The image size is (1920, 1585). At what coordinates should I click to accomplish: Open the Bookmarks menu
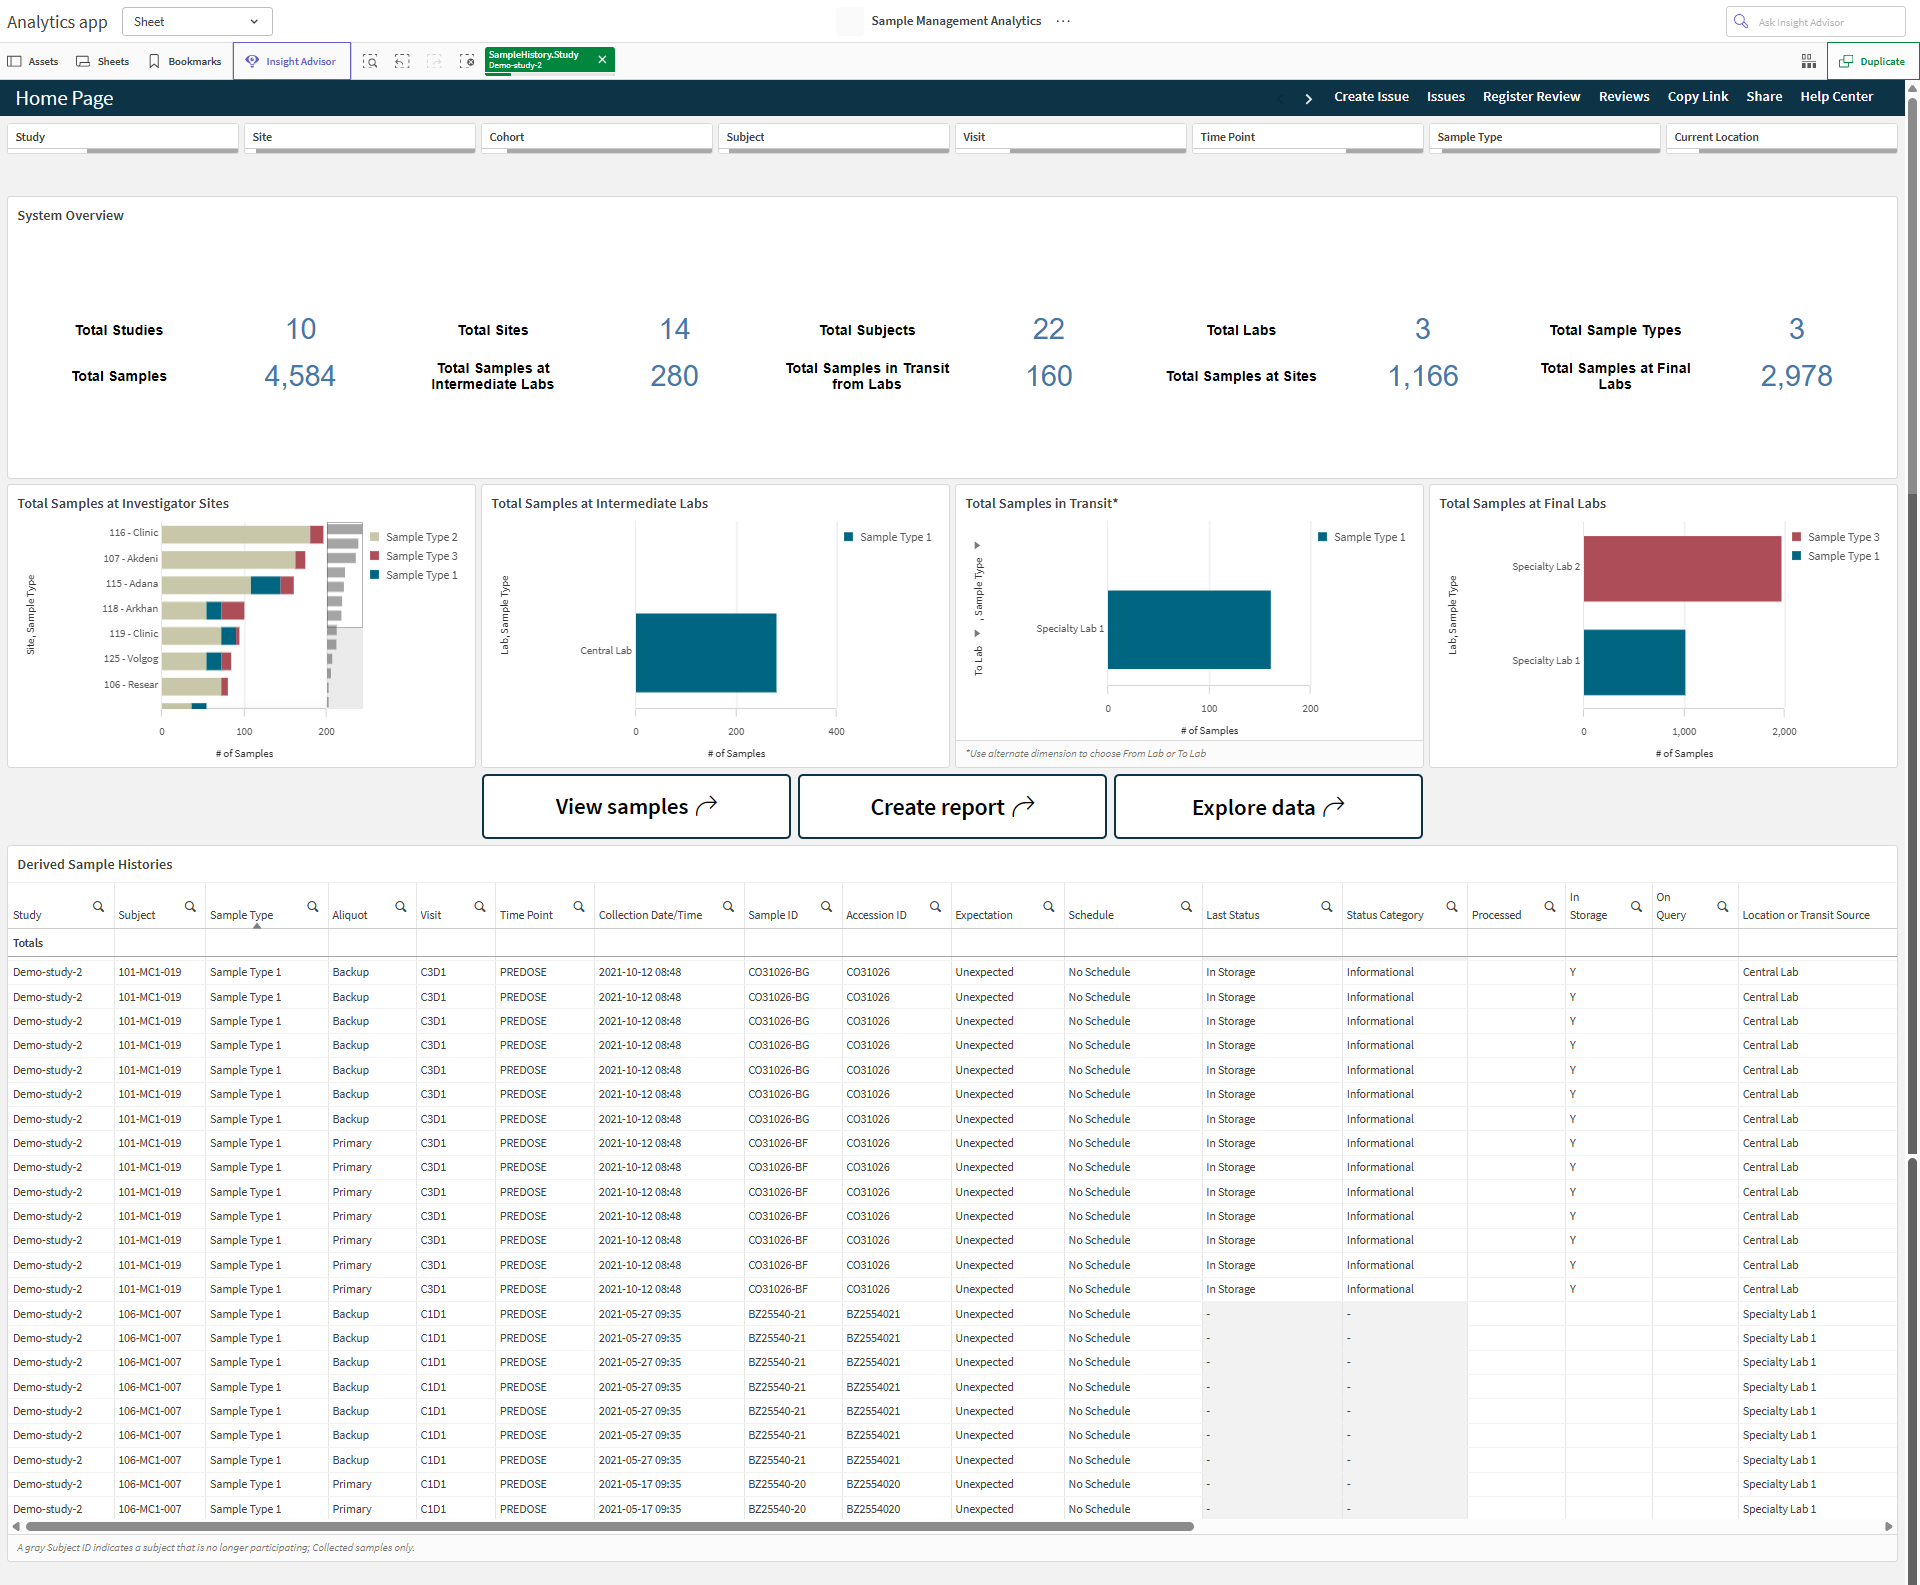[x=185, y=61]
